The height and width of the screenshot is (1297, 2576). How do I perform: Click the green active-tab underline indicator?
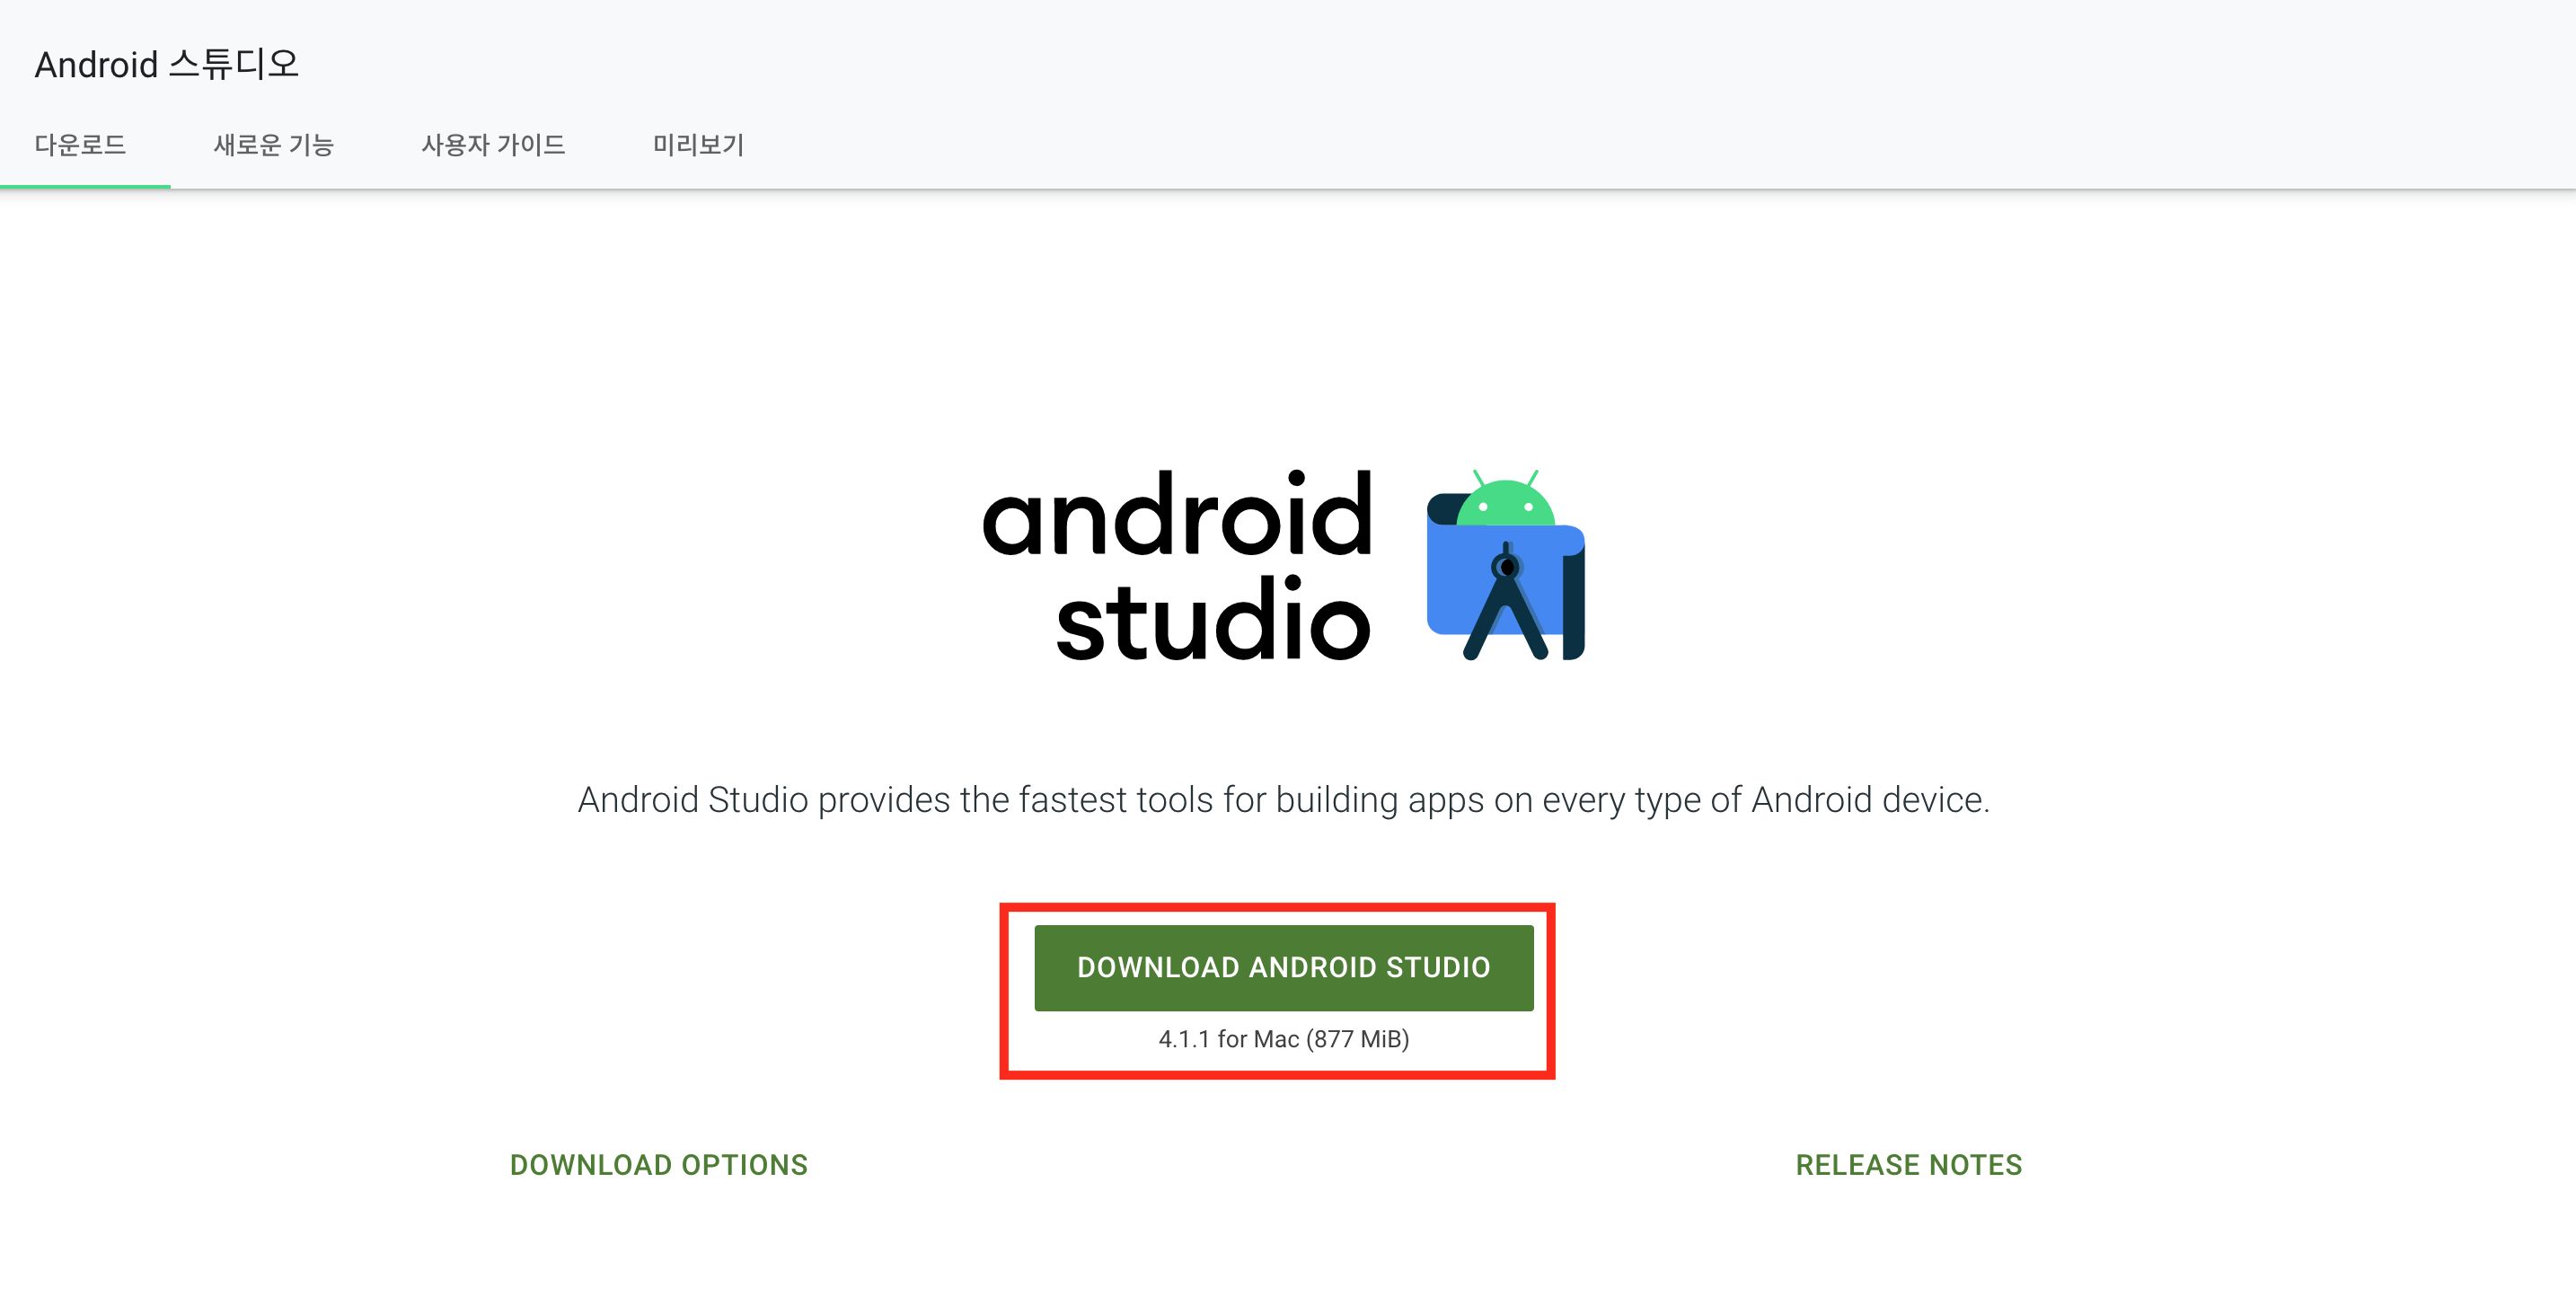[85, 186]
